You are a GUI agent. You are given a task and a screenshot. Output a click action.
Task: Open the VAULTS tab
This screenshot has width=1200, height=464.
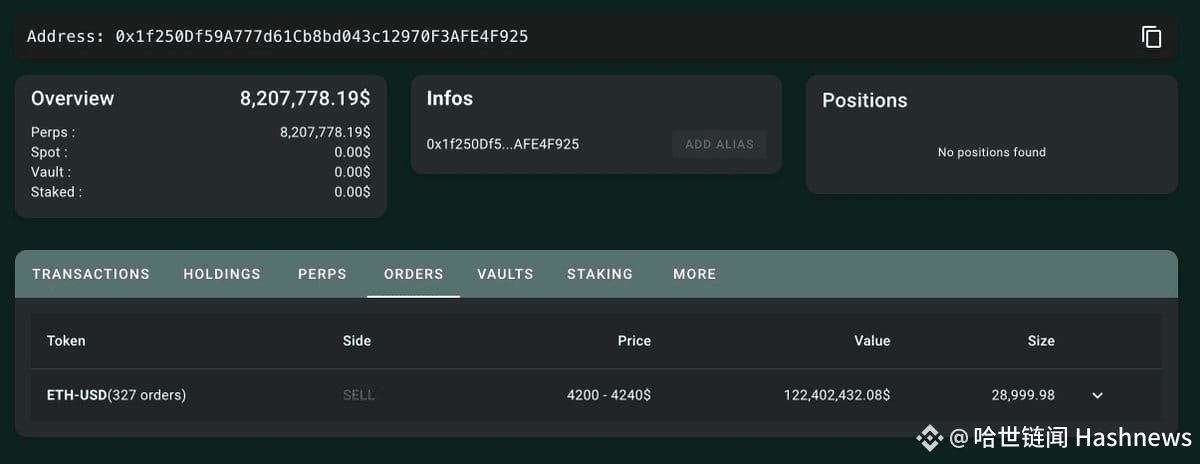pos(505,274)
